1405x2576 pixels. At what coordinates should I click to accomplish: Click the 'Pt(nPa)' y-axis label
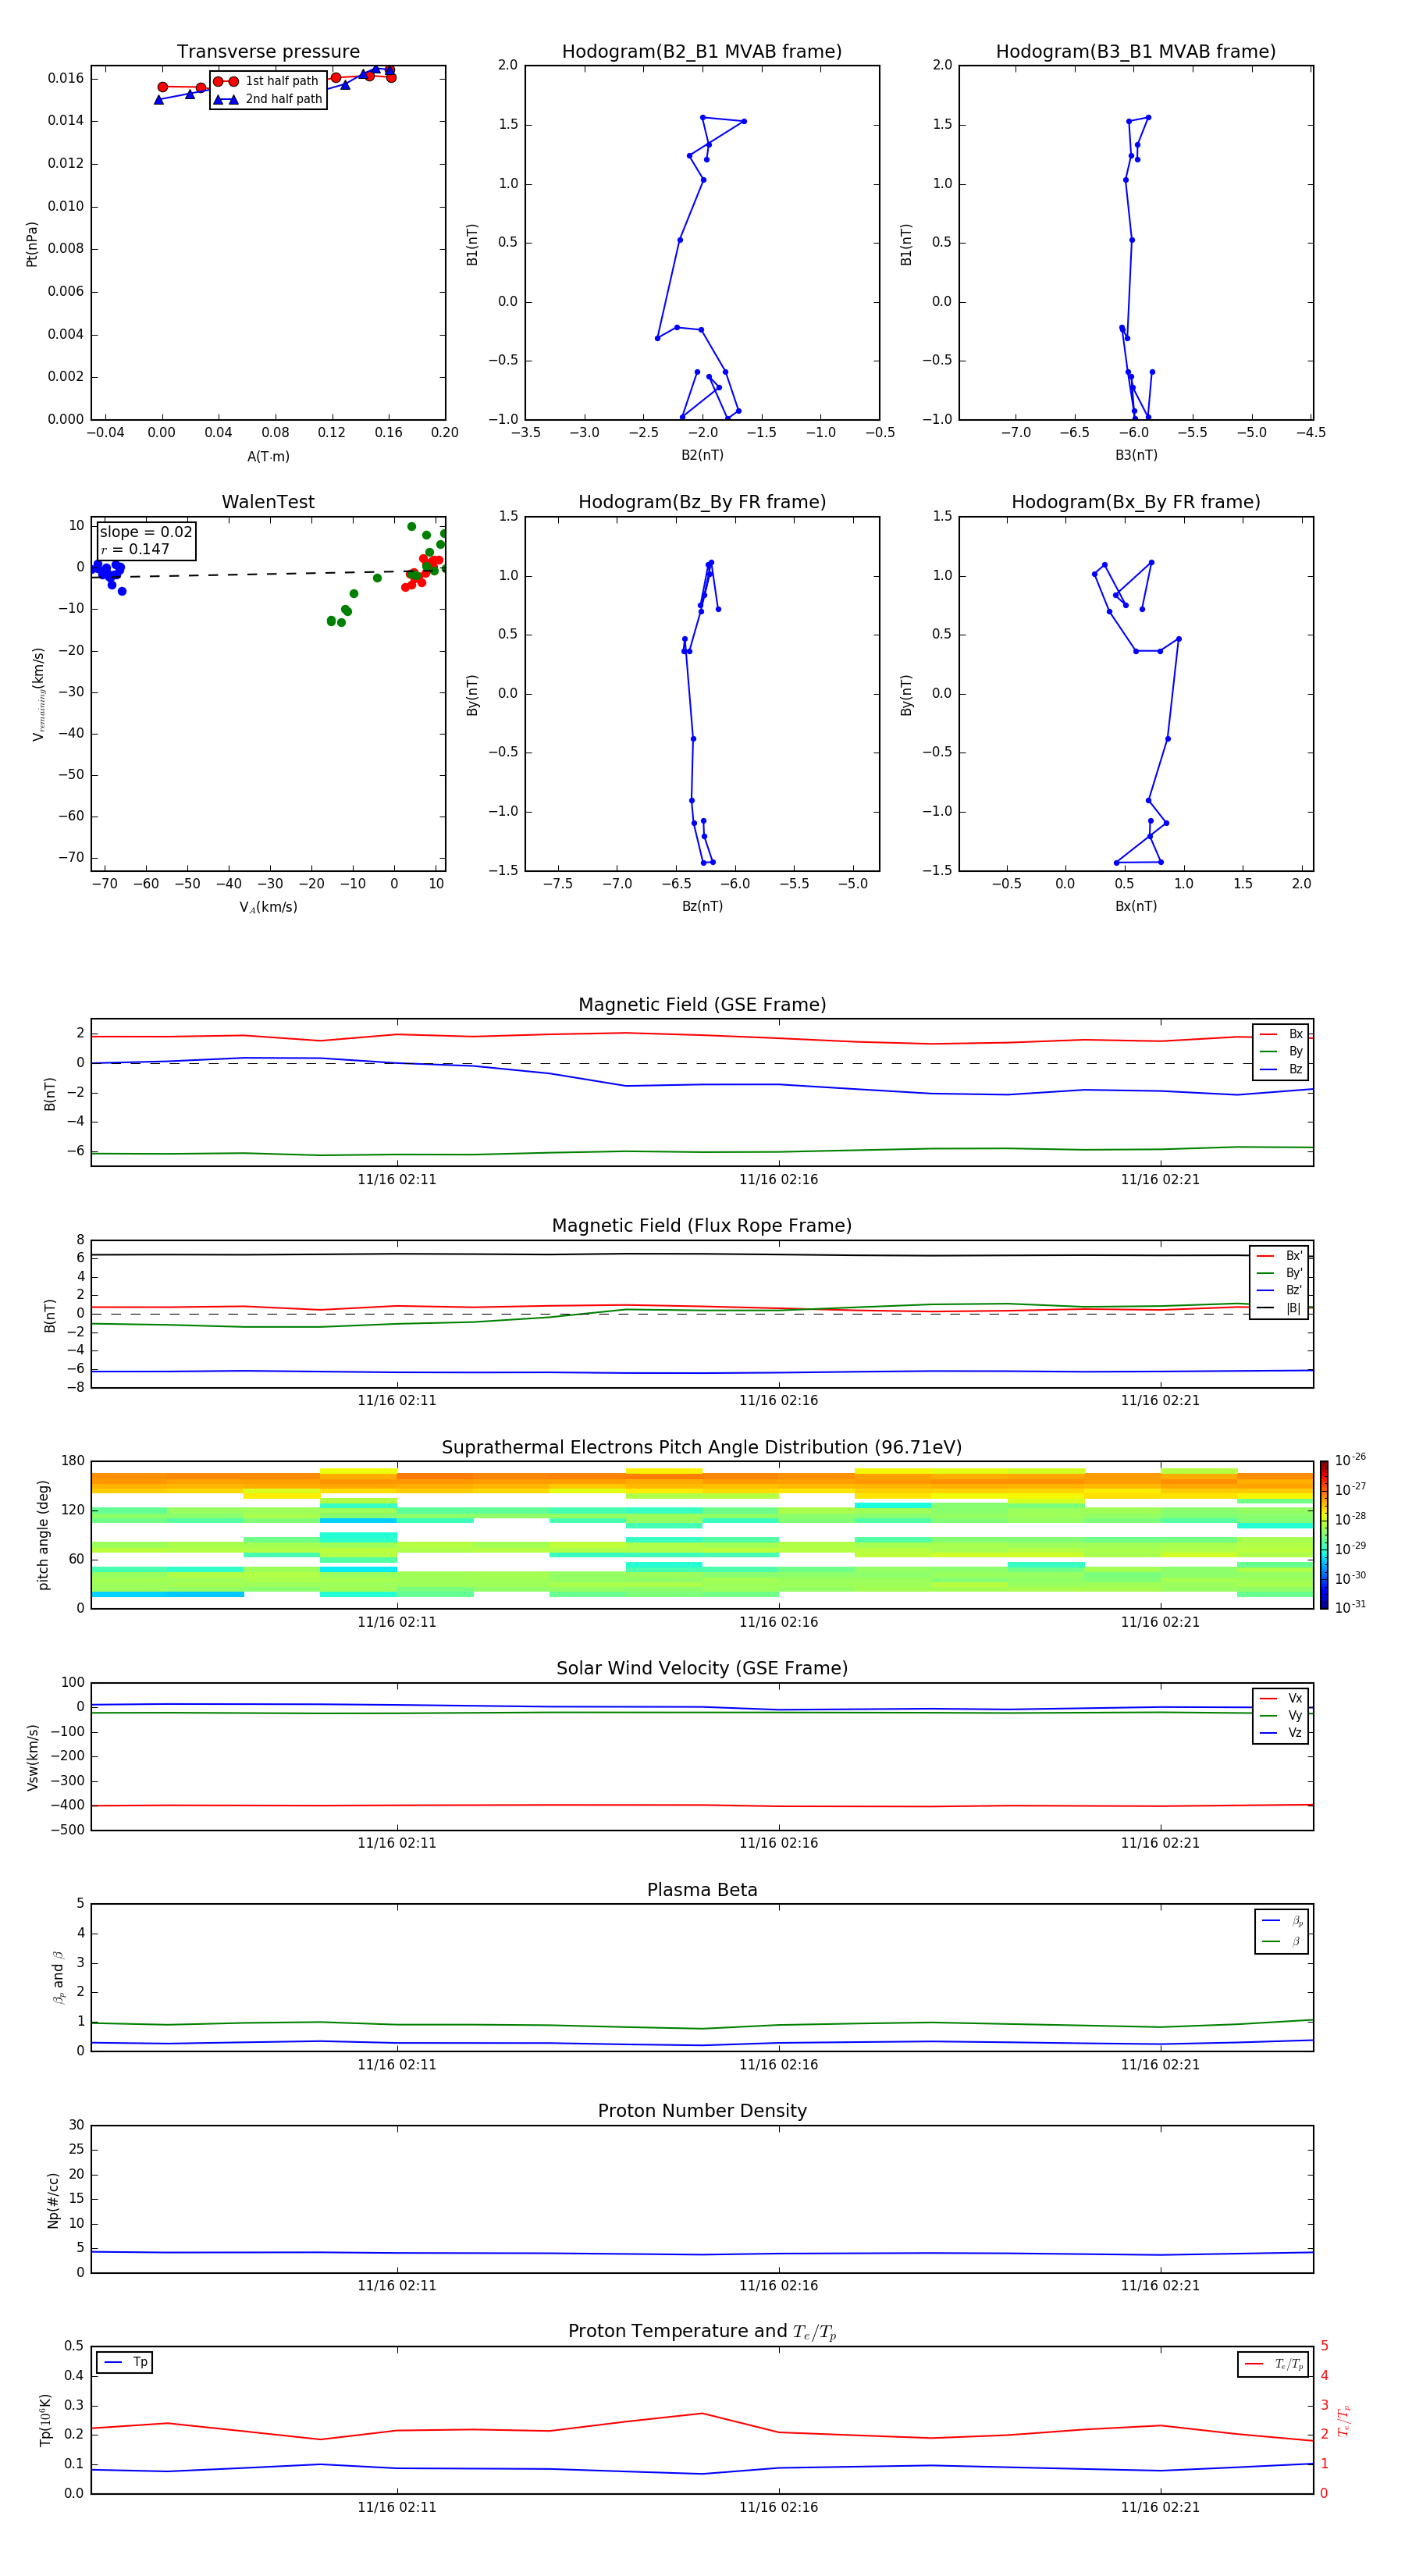(32, 244)
